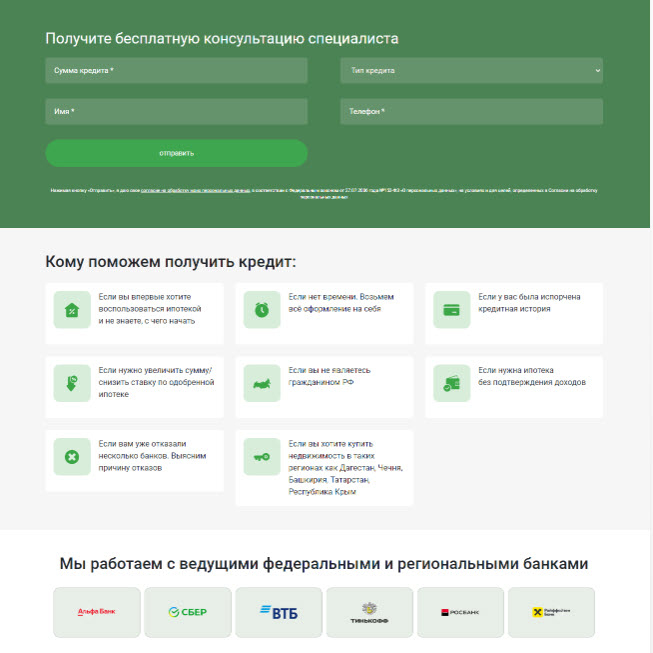Click the Russia map icon
The image size is (653, 653).
click(x=262, y=383)
